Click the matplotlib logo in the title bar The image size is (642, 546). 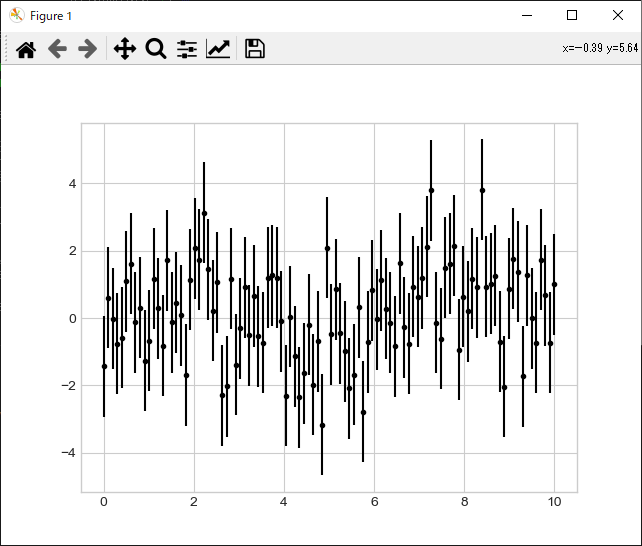[17, 16]
